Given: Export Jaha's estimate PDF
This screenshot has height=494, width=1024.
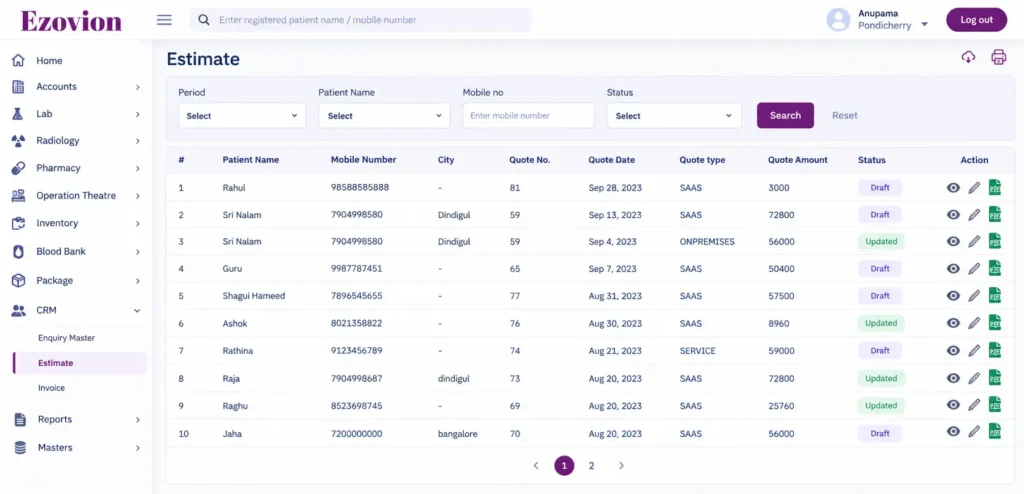Looking at the screenshot, I should coord(995,431).
